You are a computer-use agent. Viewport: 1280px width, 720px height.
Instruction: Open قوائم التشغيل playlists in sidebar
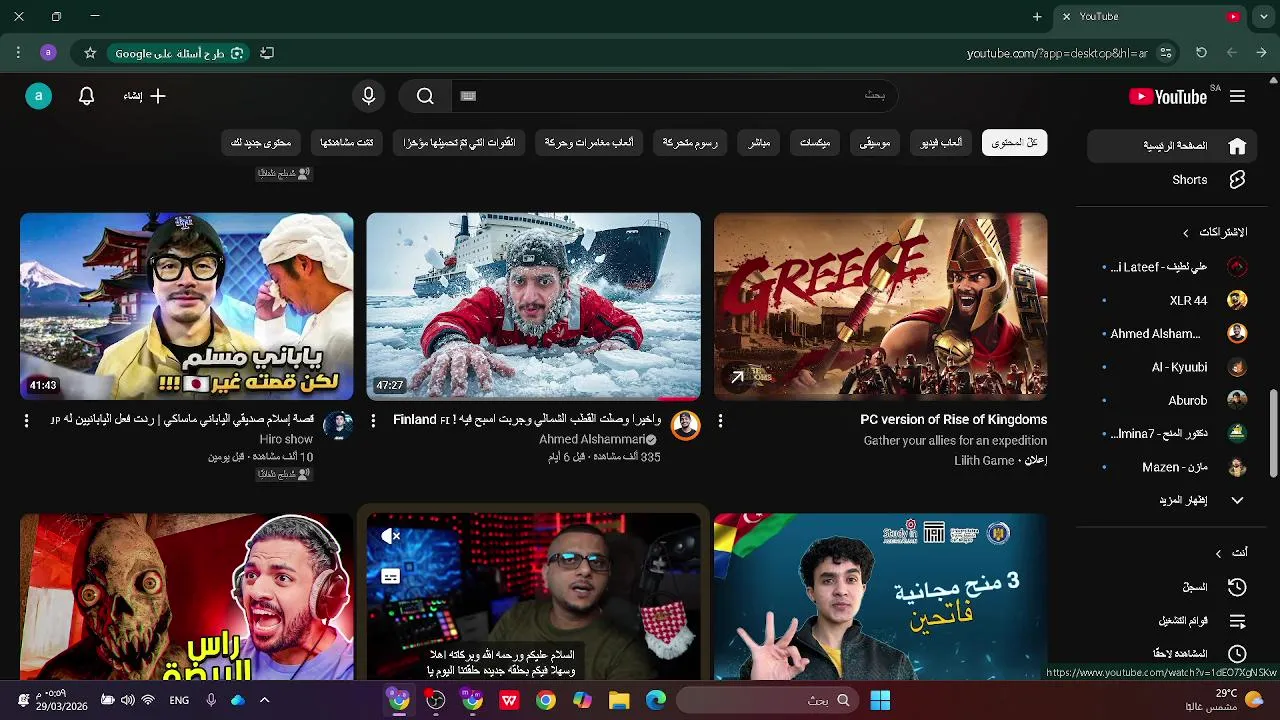[1172, 621]
